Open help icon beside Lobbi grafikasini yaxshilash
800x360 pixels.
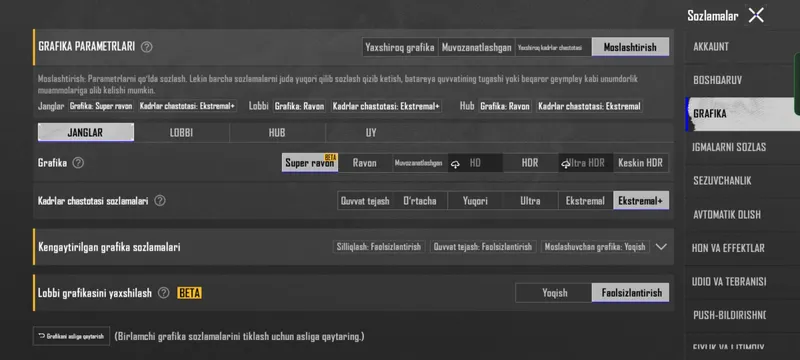(x=163, y=293)
